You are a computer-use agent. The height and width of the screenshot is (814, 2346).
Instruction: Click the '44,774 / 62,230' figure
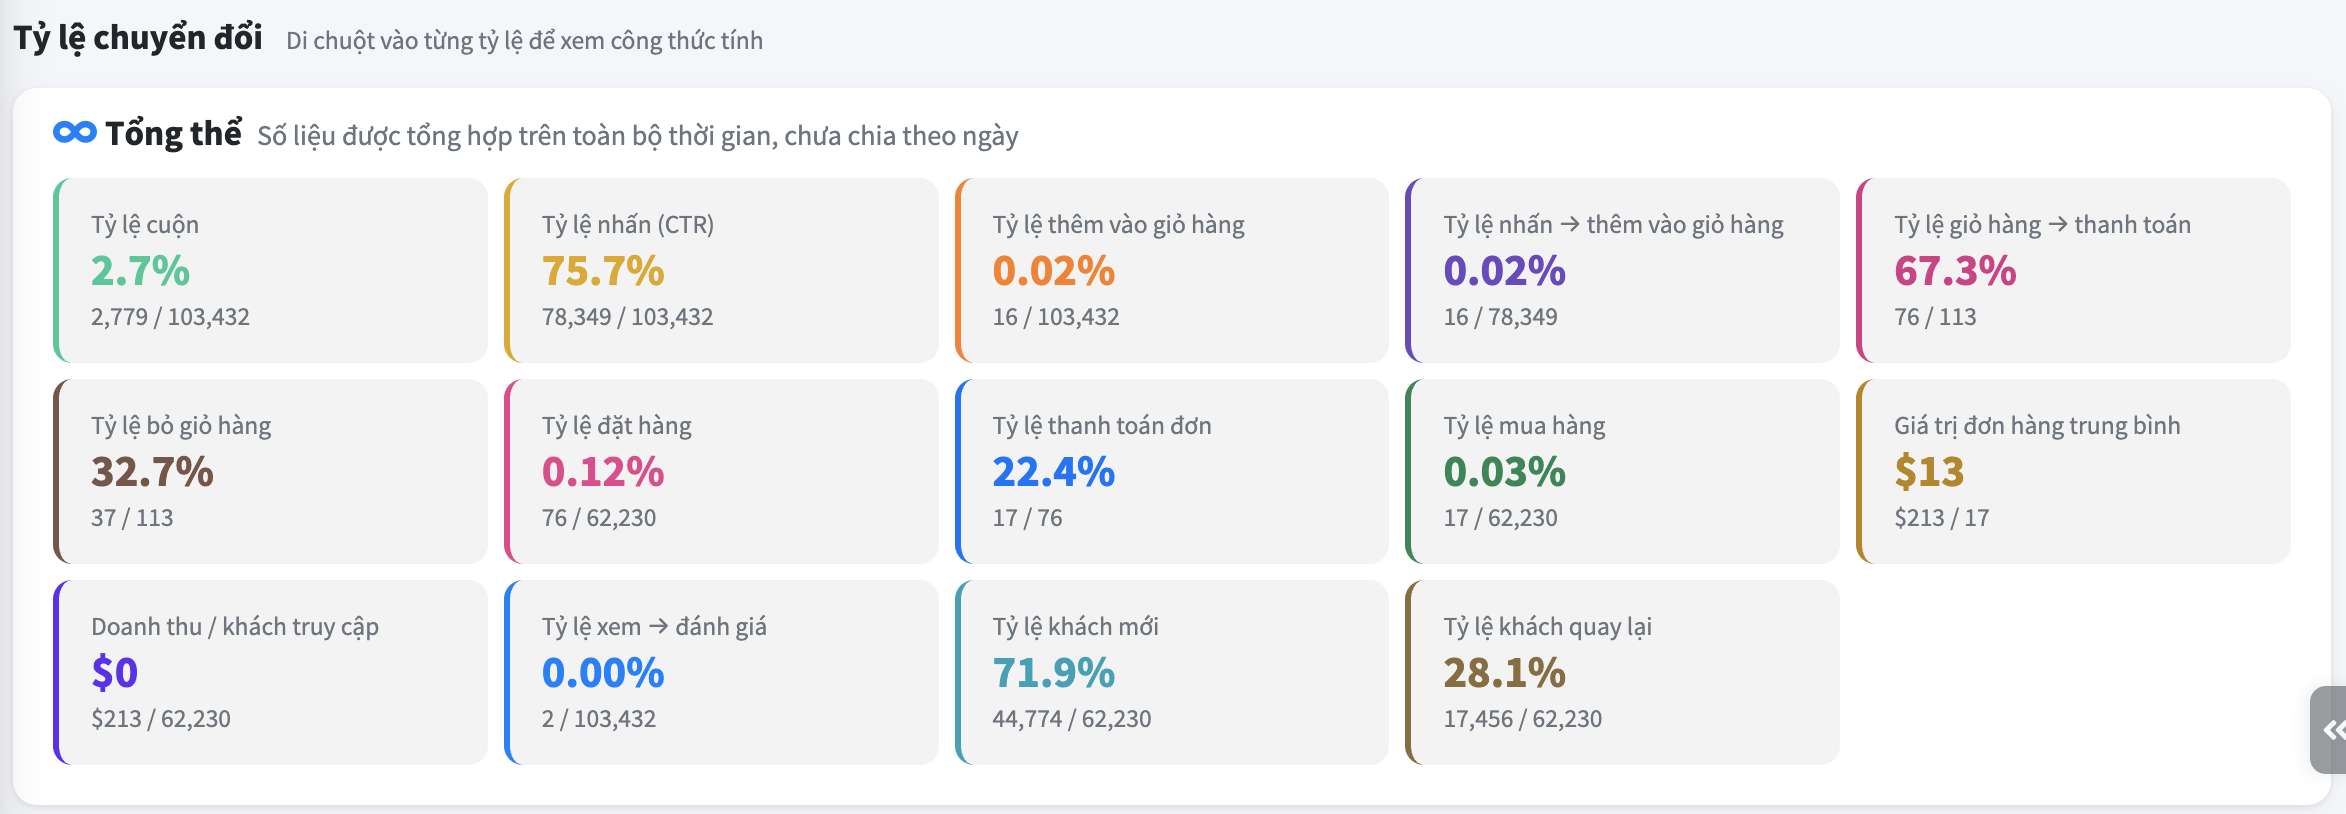click(x=1072, y=718)
